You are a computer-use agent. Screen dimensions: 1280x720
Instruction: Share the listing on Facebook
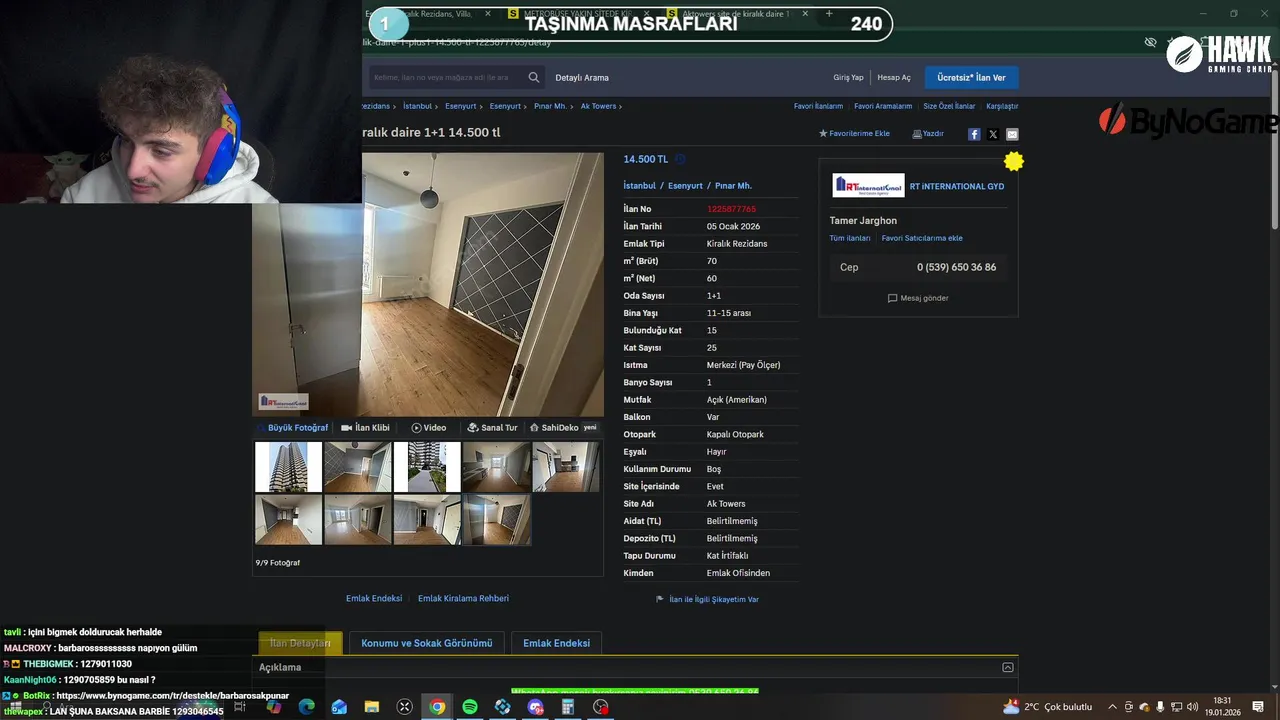pos(974,134)
